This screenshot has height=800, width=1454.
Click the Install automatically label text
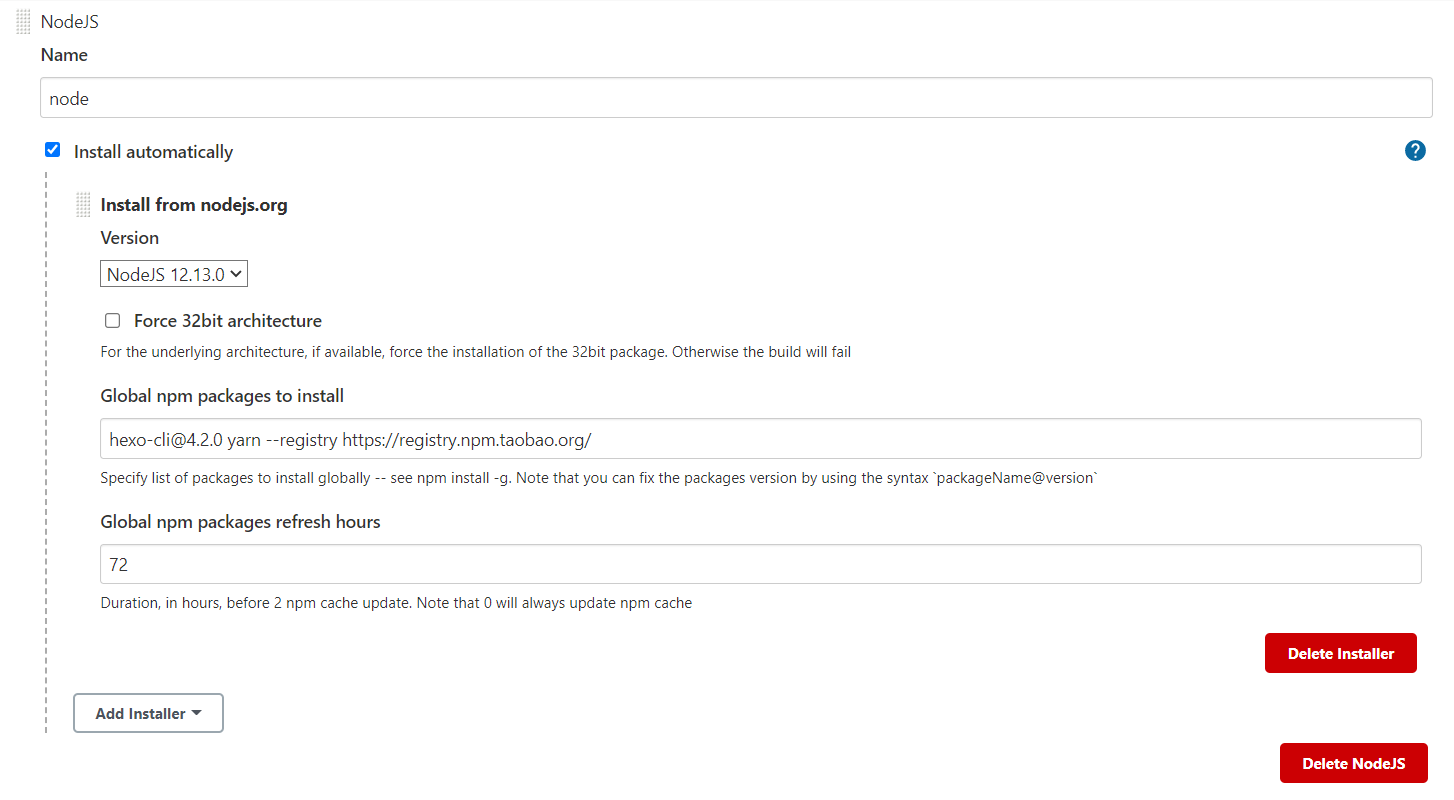coord(153,152)
